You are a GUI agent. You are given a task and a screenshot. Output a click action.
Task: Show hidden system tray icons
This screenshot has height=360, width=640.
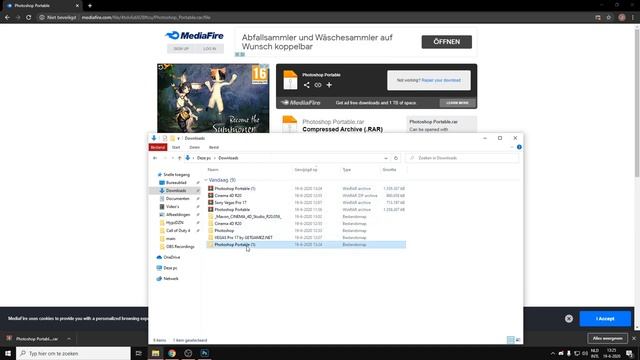click(x=553, y=353)
